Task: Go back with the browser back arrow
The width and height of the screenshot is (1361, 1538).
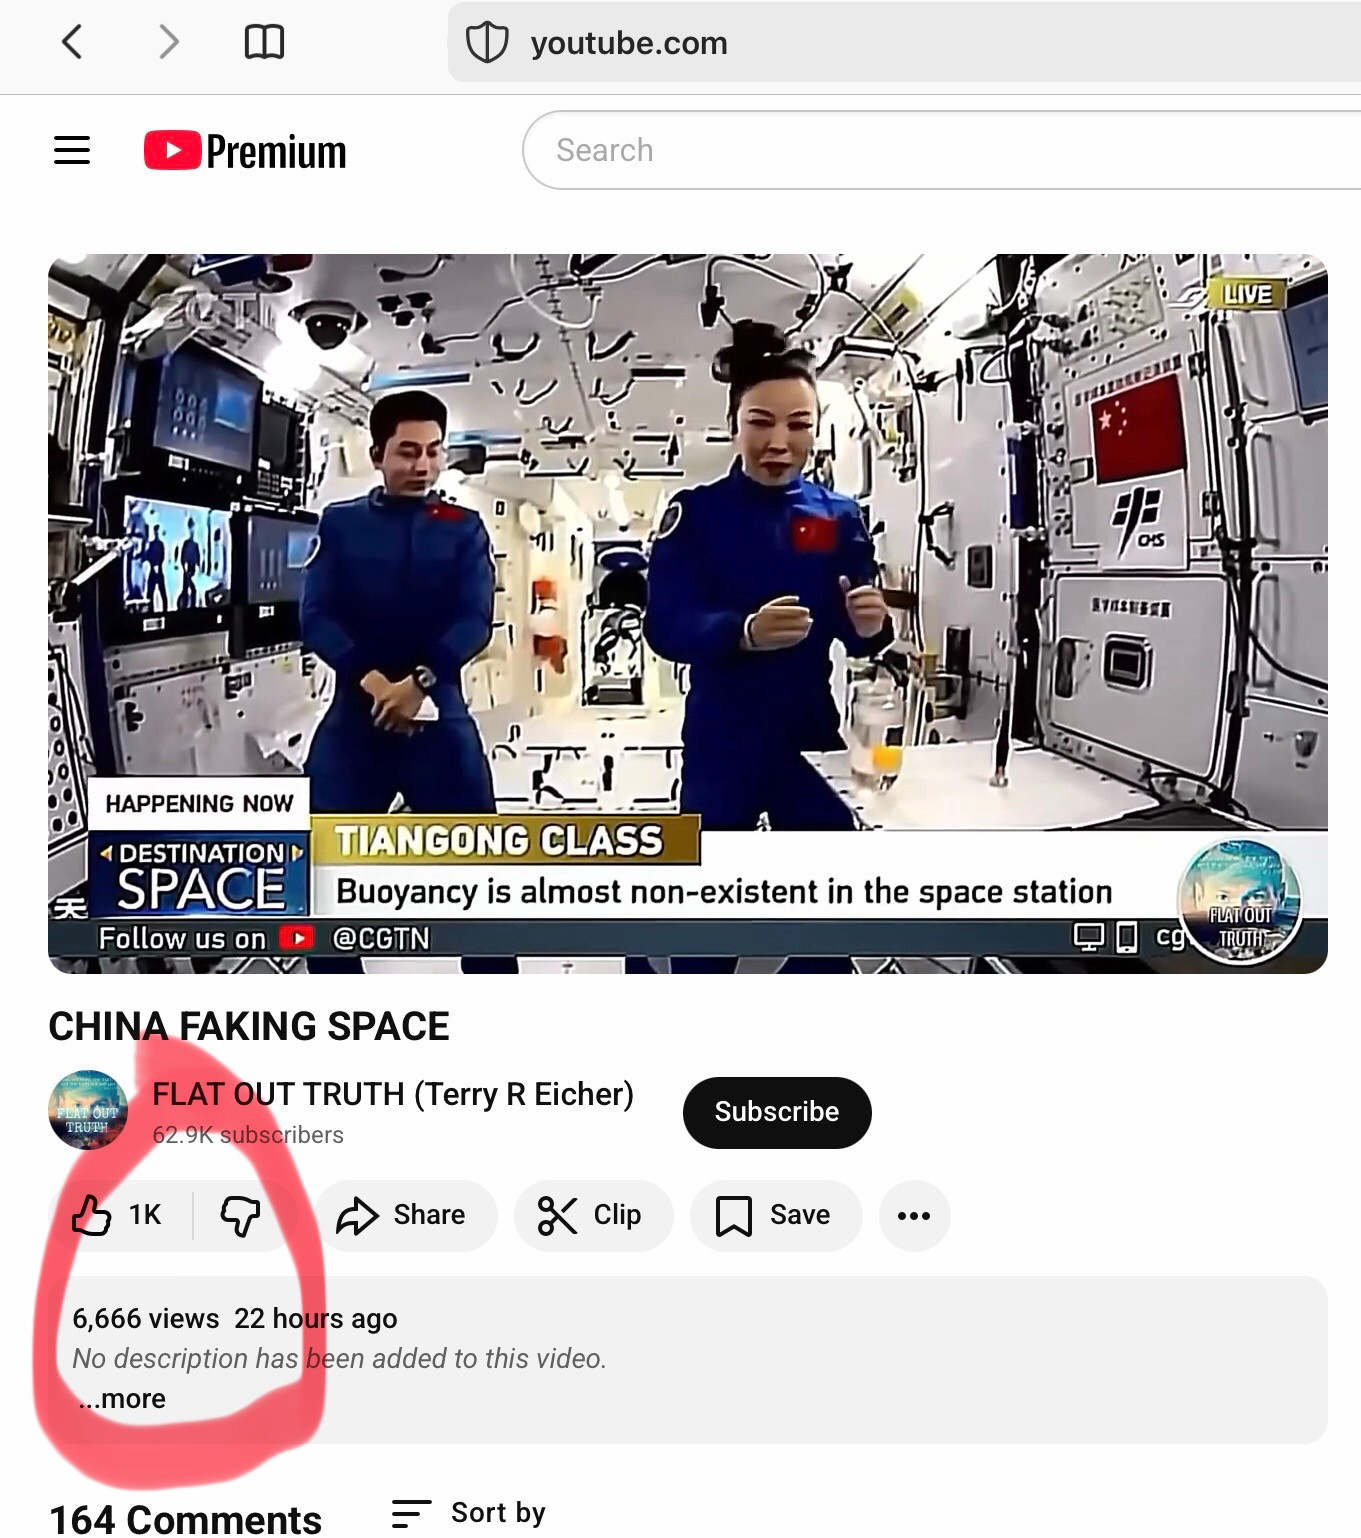Action: tap(72, 42)
